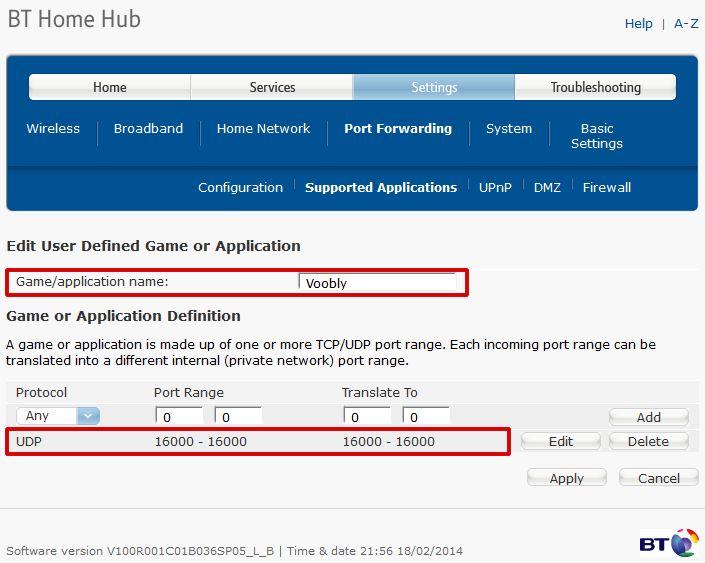Screen dimensions: 705x563
Task: Delete the UDP 16000 port rule
Action: pos(649,441)
